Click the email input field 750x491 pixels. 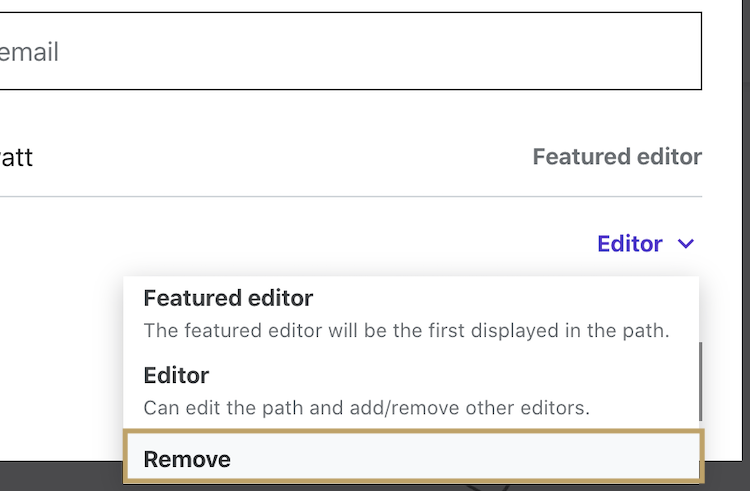[350, 51]
